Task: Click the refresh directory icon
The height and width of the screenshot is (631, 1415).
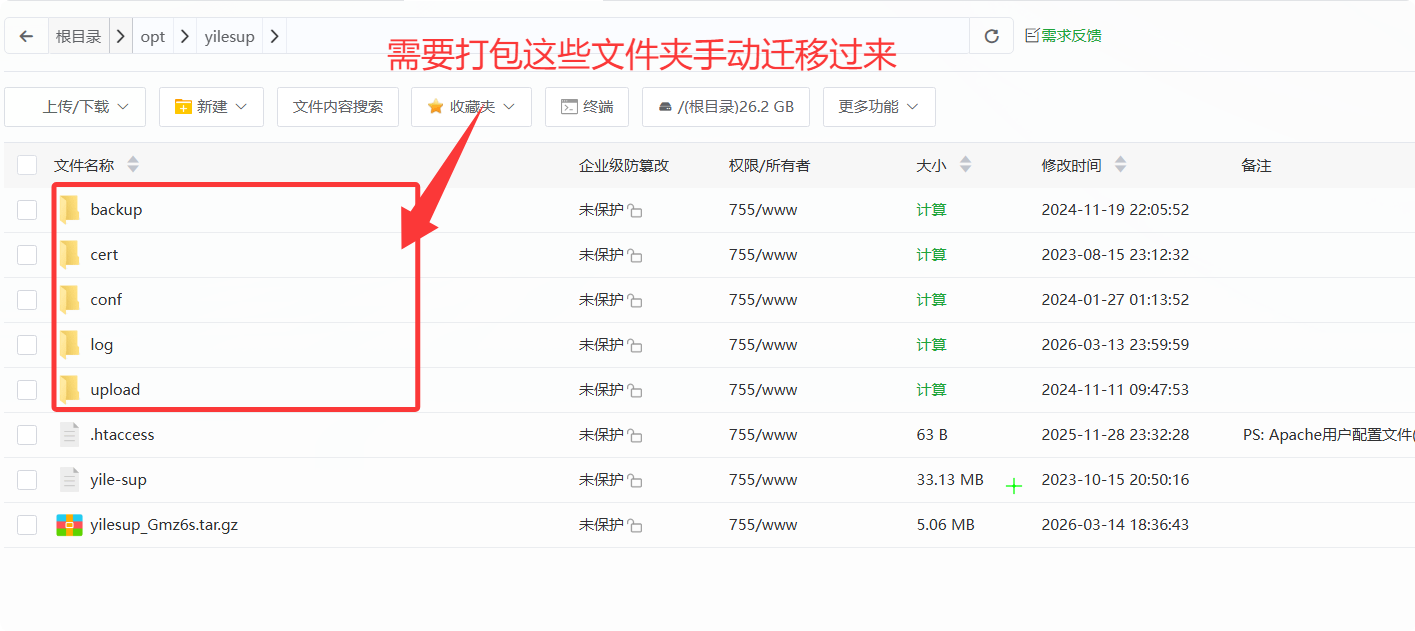Action: tap(991, 36)
